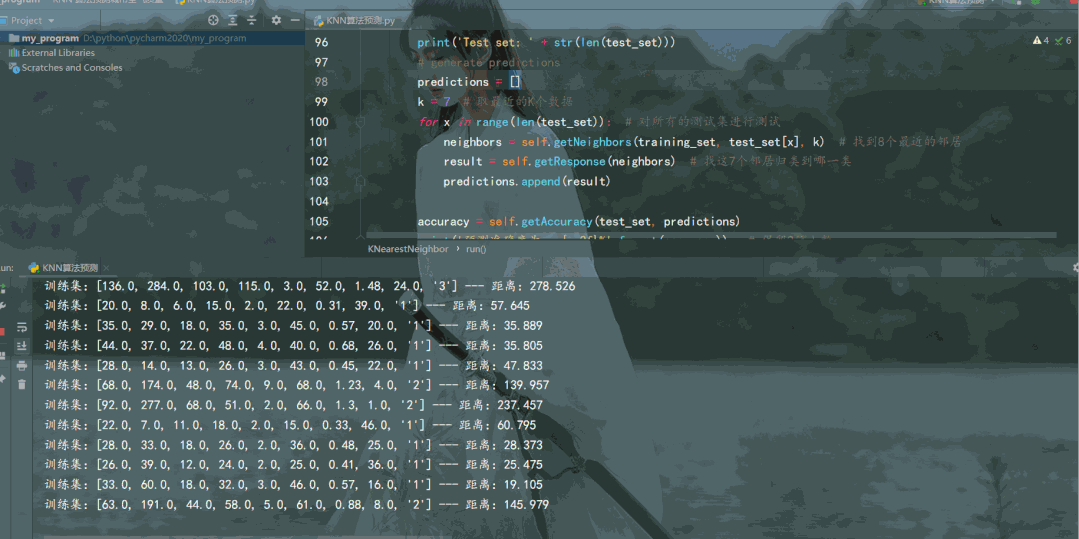
Task: Click the locate-file target icon in Project panel
Action: (x=214, y=21)
